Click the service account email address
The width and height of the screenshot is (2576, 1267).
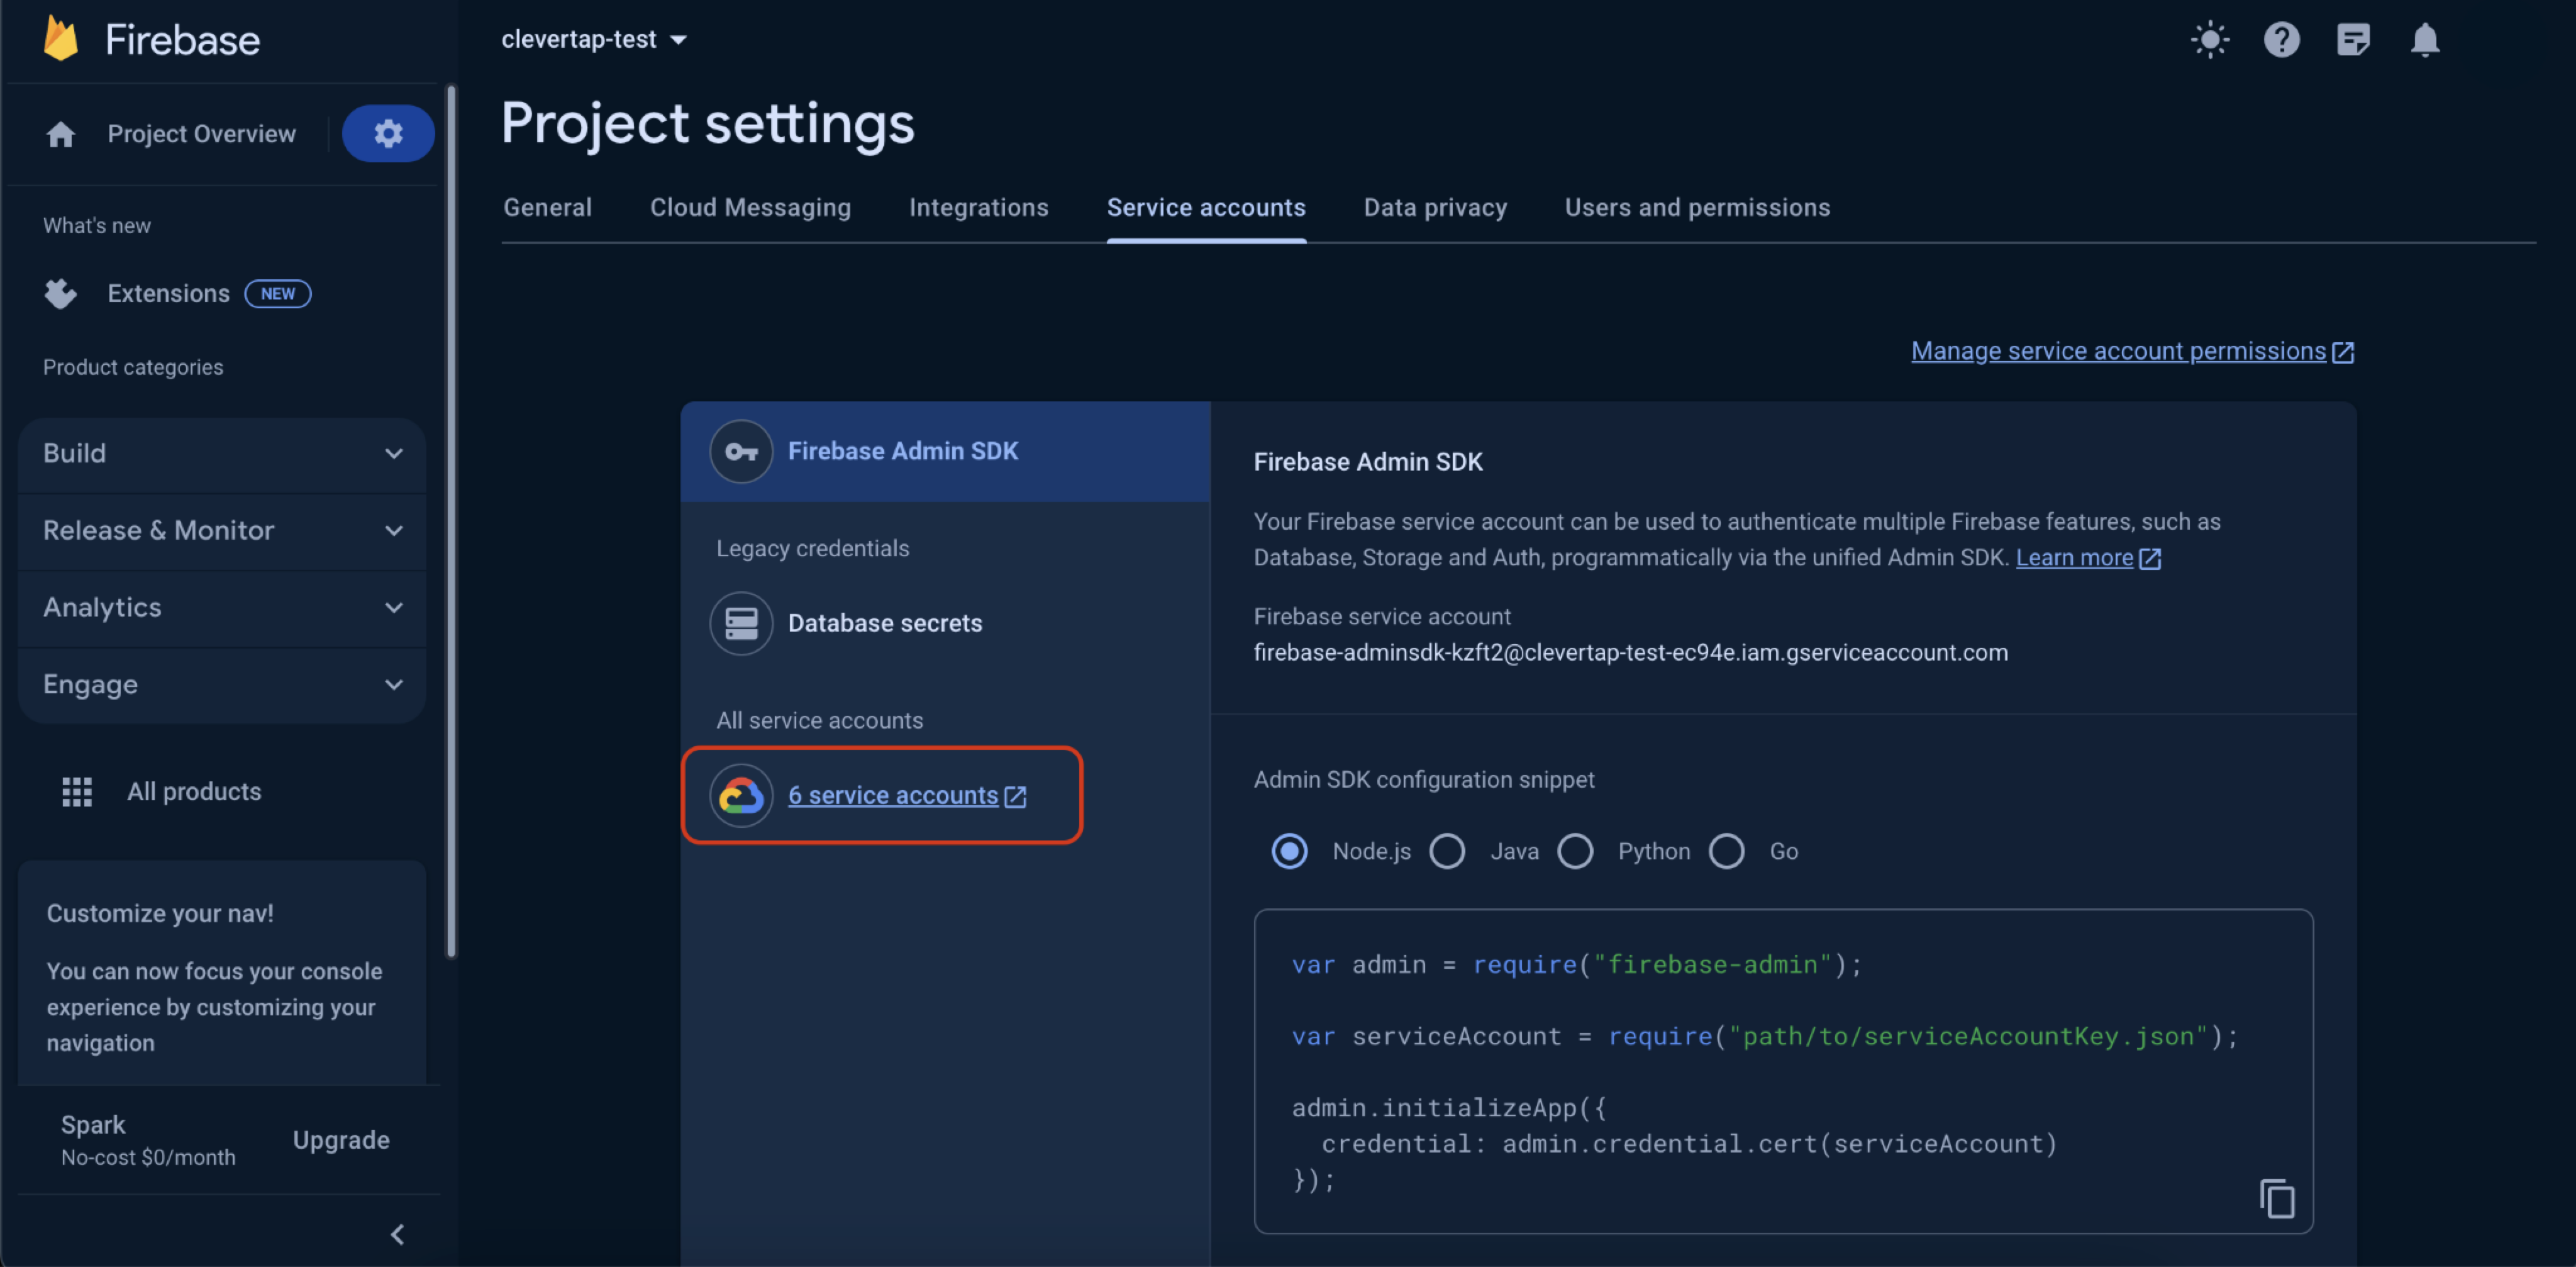point(1630,652)
